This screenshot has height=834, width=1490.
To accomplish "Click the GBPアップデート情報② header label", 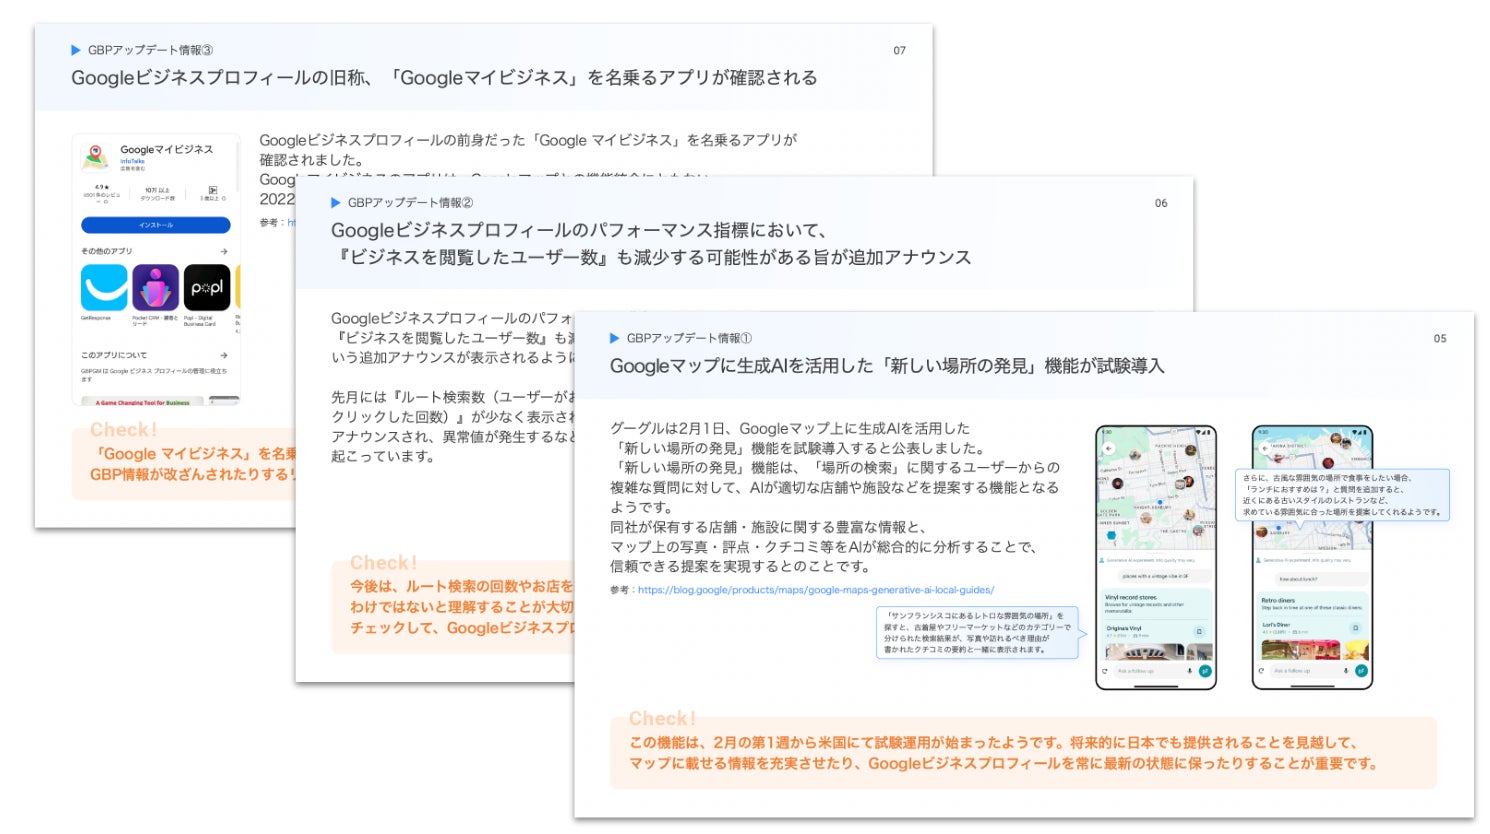I will pyautogui.click(x=410, y=202).
